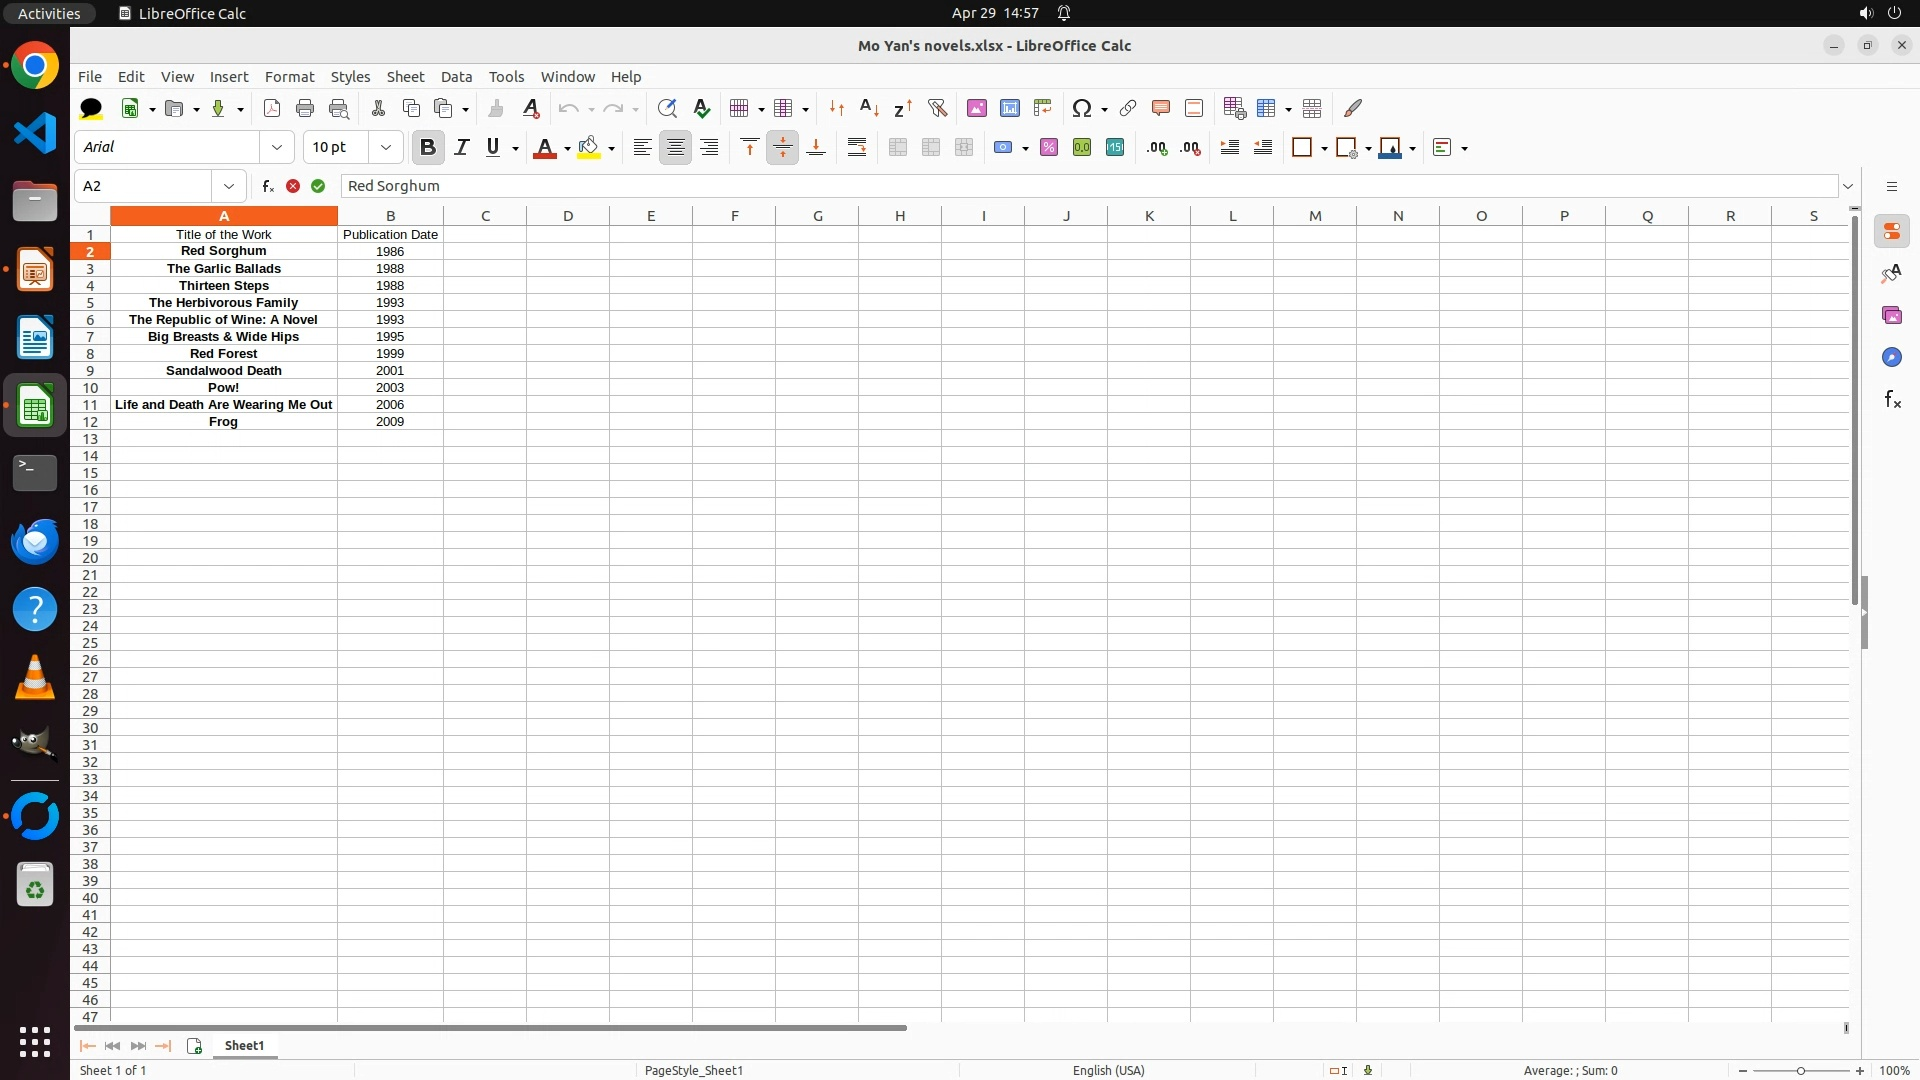Toggle Bold formatting button

428,147
